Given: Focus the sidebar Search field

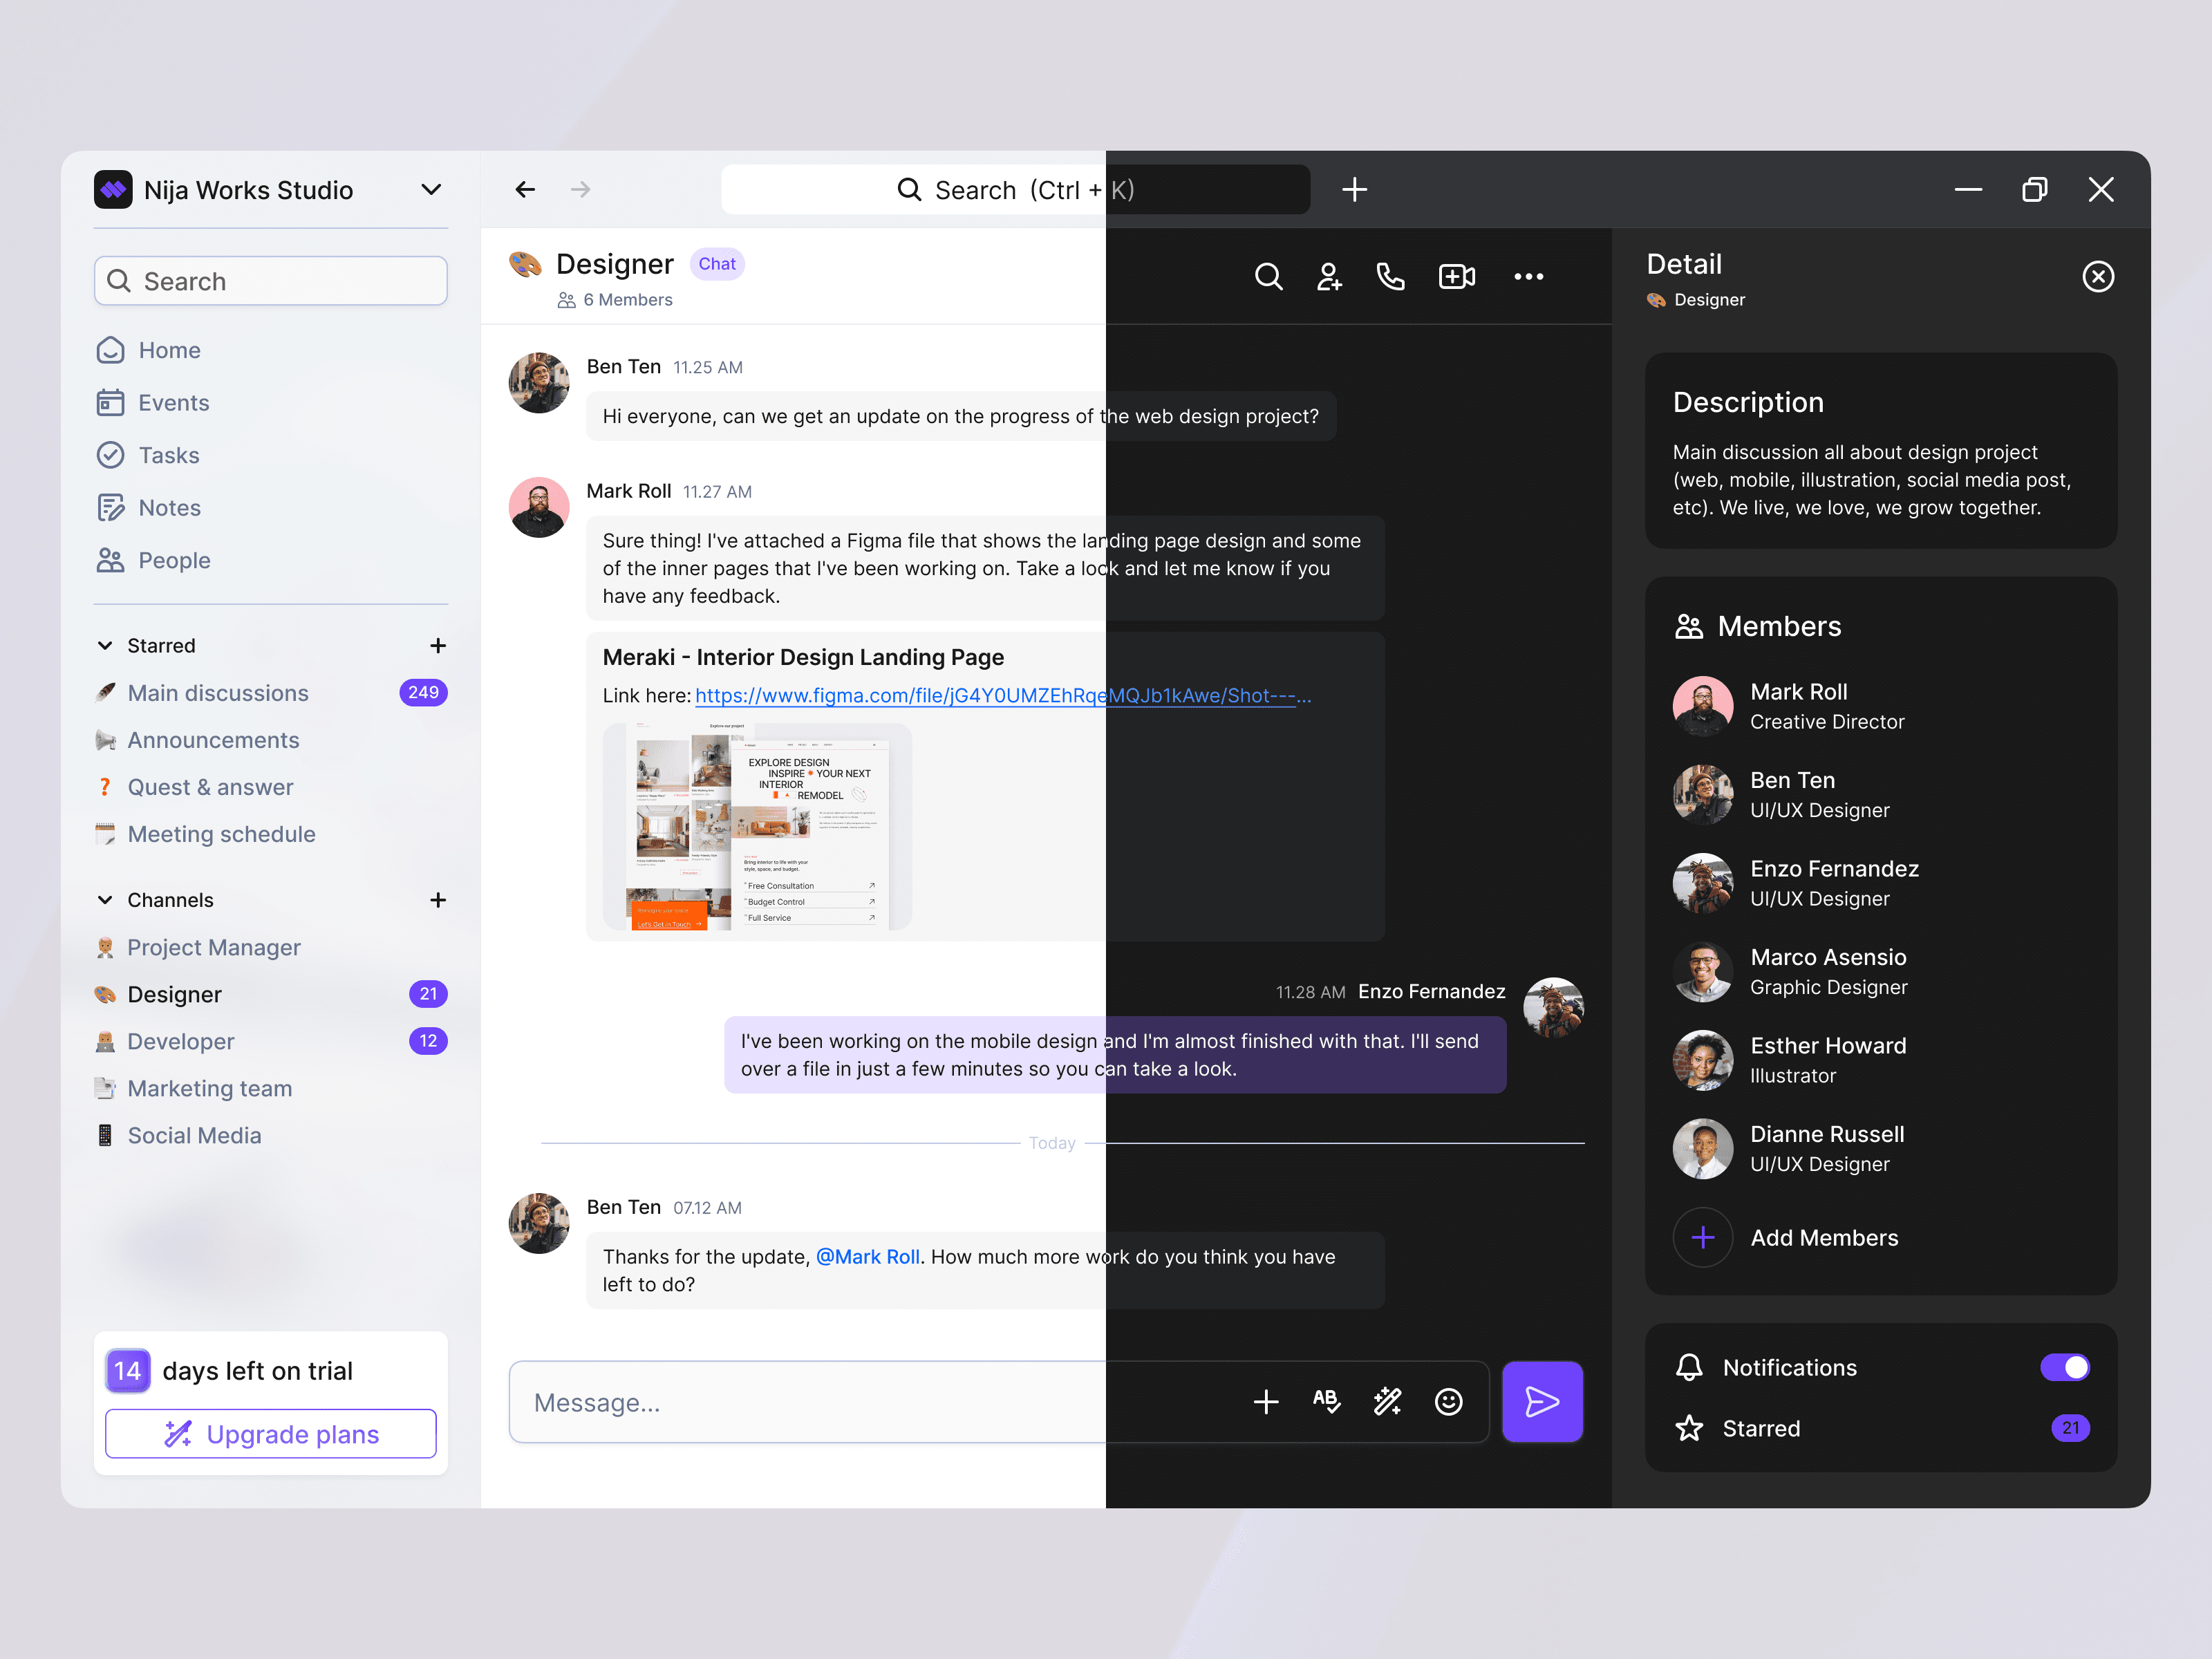Looking at the screenshot, I should tap(271, 281).
